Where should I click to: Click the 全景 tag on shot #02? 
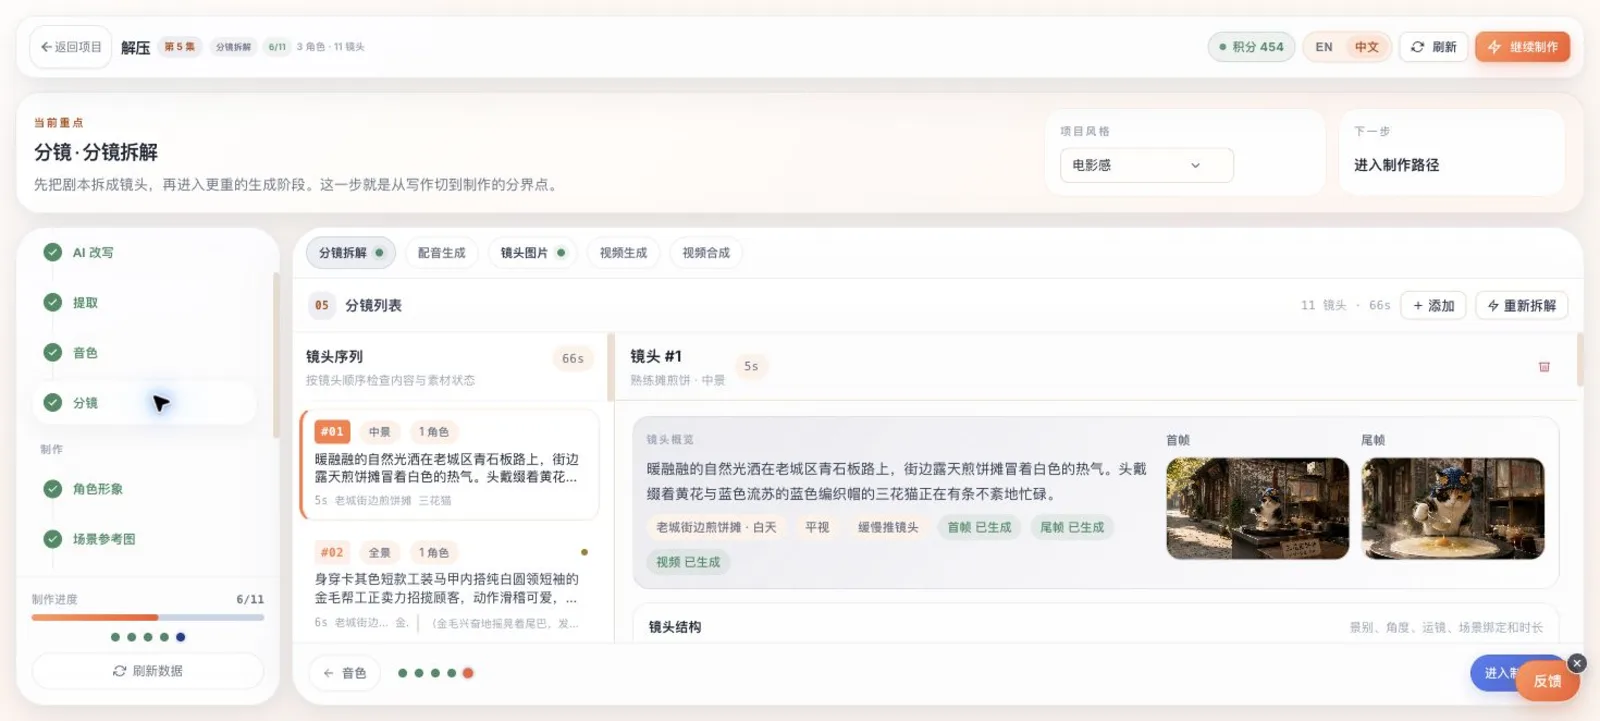[380, 553]
